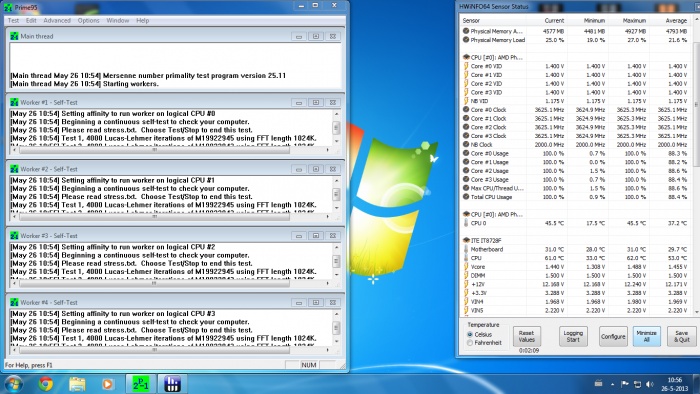Click the ITE IT8728F sensor group icon
The image size is (700, 394).
pyautogui.click(x=466, y=241)
